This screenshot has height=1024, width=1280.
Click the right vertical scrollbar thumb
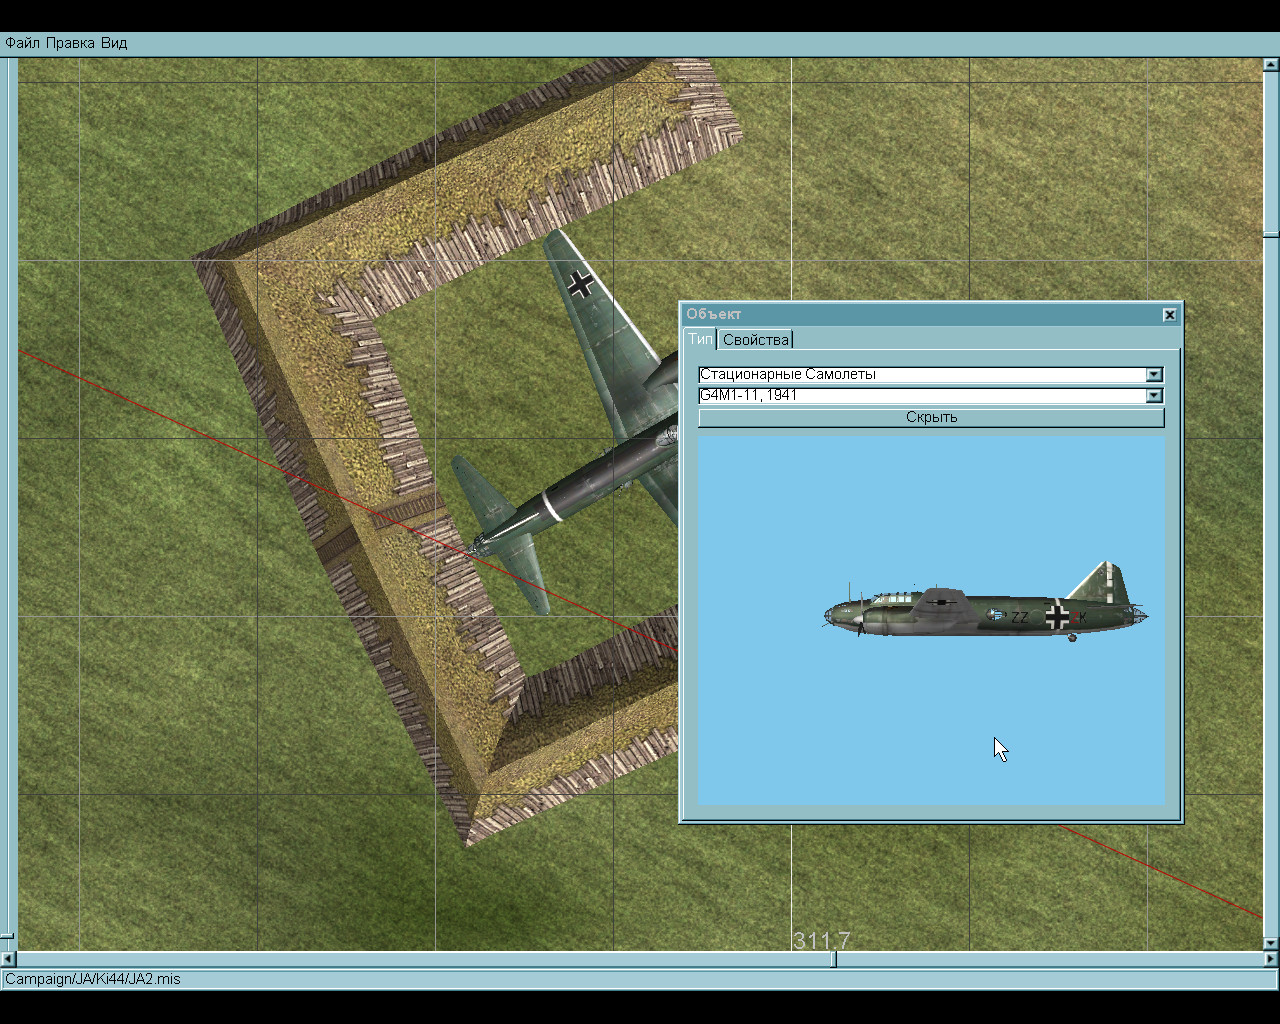(1271, 234)
